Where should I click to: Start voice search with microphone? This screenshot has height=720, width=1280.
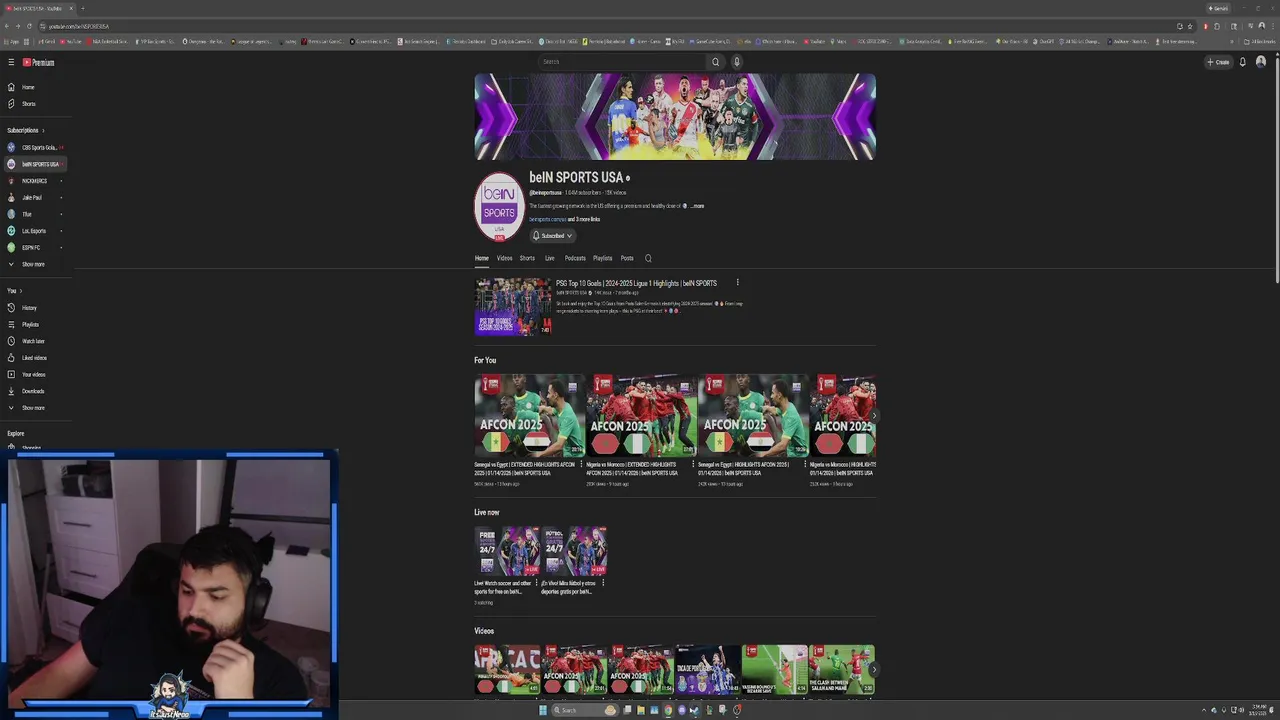coord(736,62)
